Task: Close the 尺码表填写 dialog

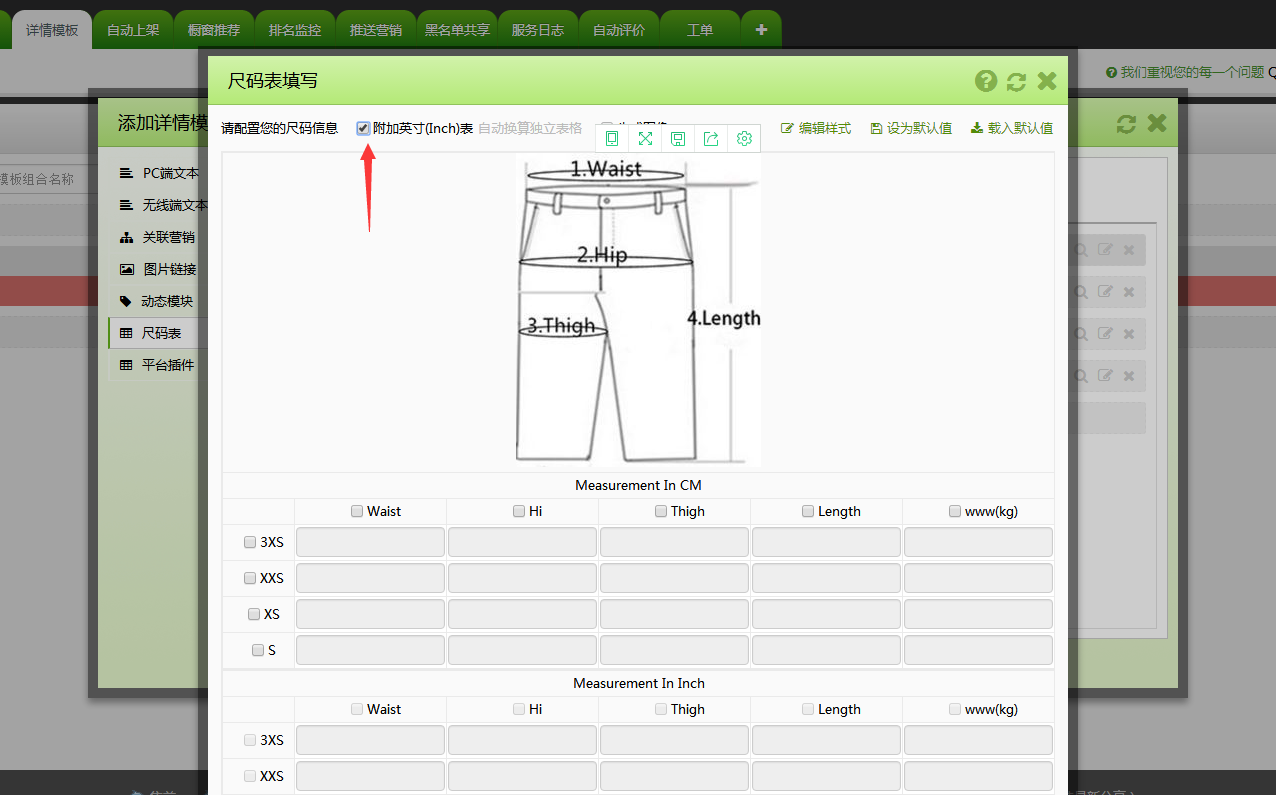Action: tap(1047, 81)
